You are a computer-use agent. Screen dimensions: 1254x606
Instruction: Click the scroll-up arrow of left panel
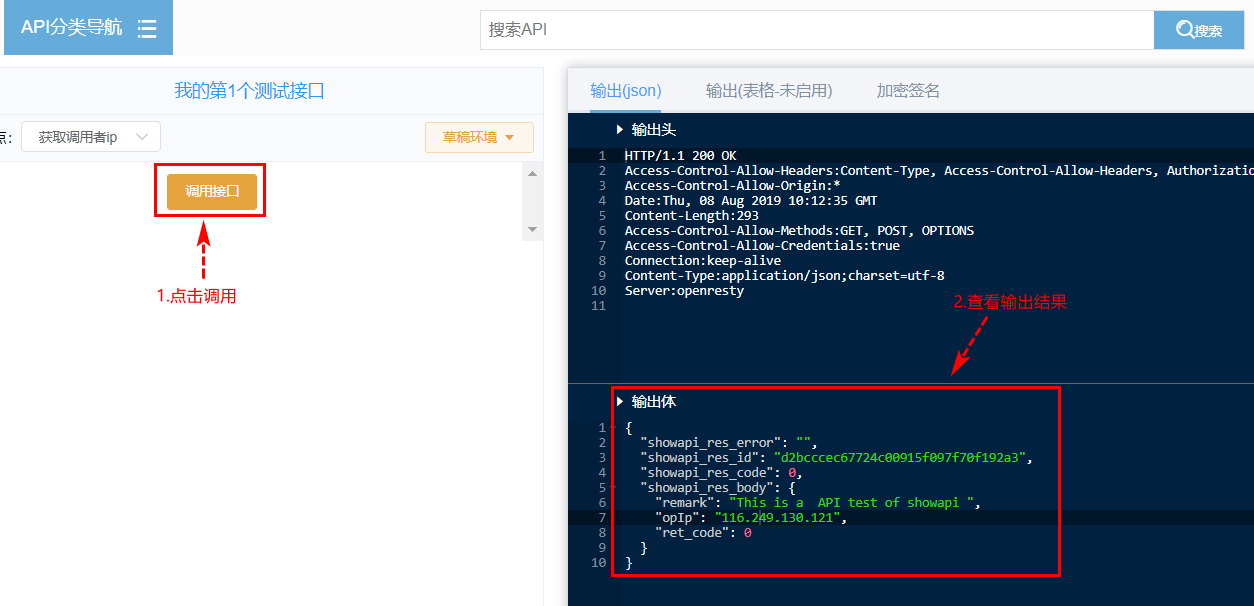[533, 174]
